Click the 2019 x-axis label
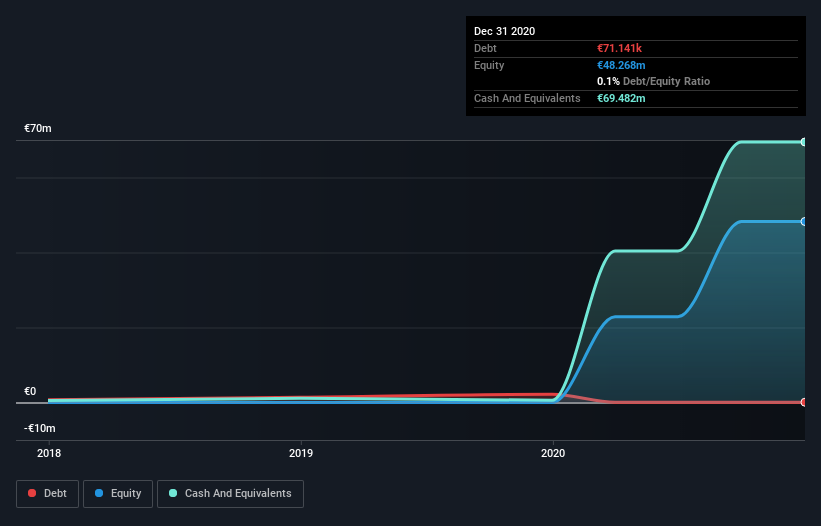Screen dimensions: 821x526 tap(301, 453)
